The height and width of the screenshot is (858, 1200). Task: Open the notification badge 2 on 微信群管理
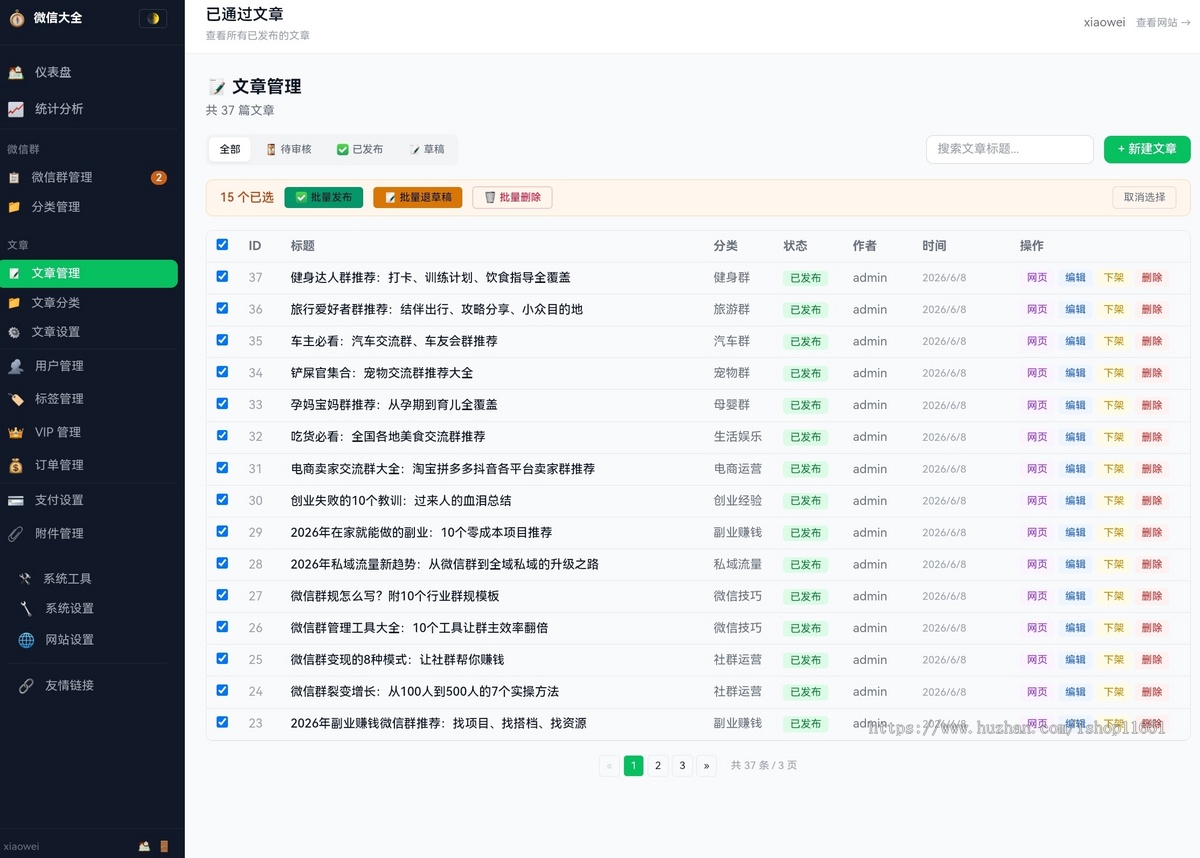tap(159, 178)
